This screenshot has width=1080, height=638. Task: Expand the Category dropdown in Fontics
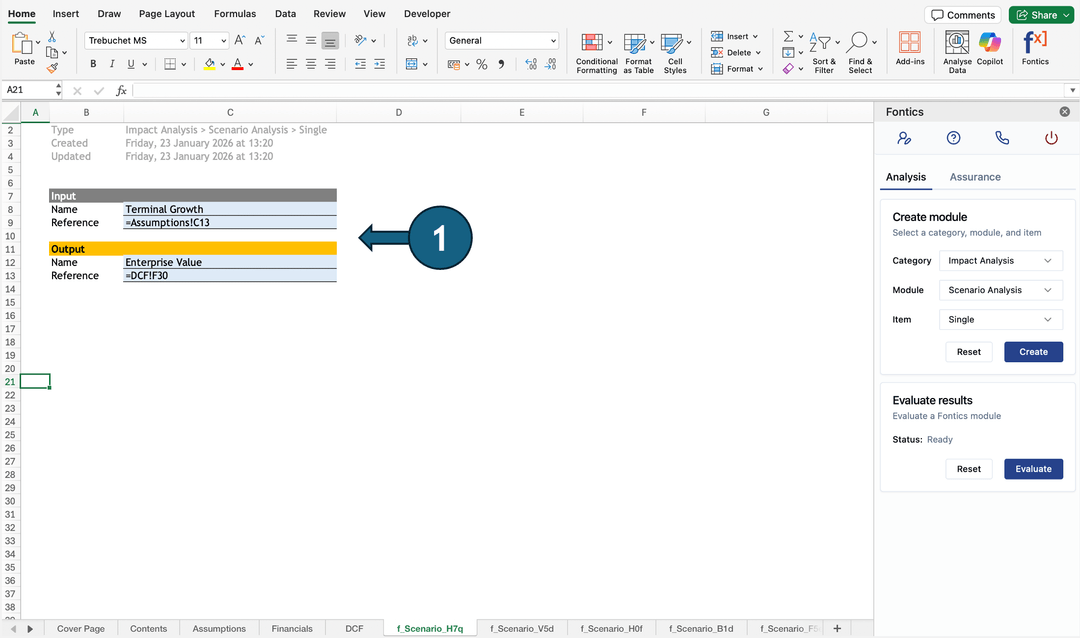tap(1000, 261)
